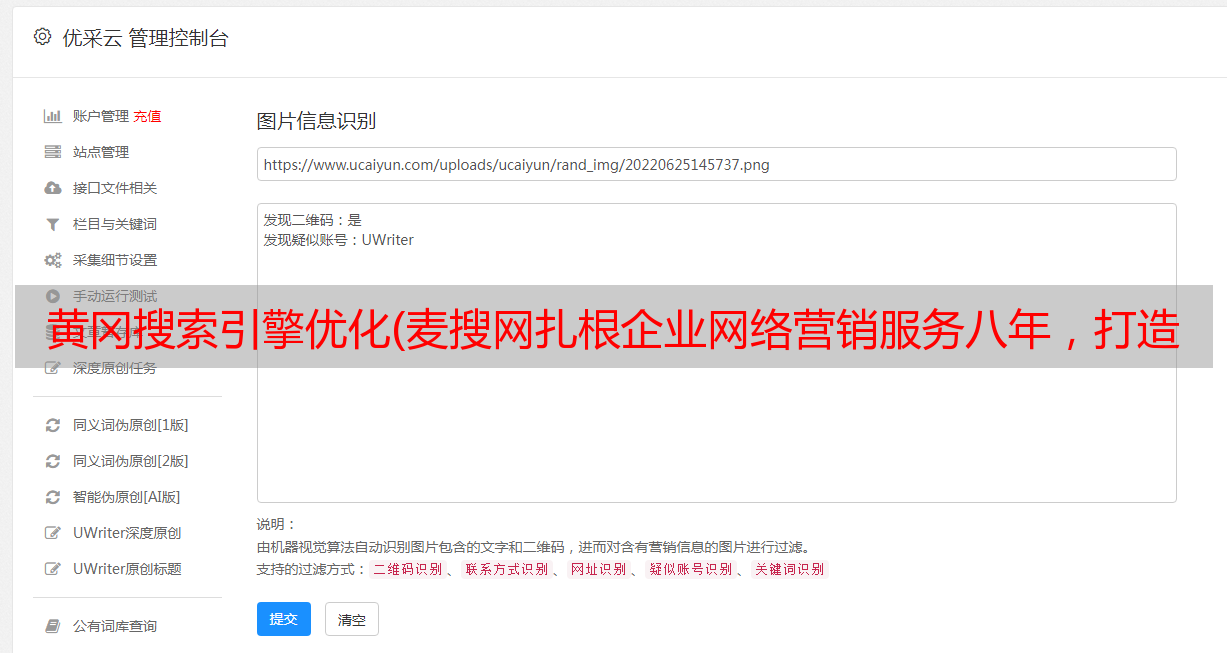Click the result line 发现二维码：是

313,220
